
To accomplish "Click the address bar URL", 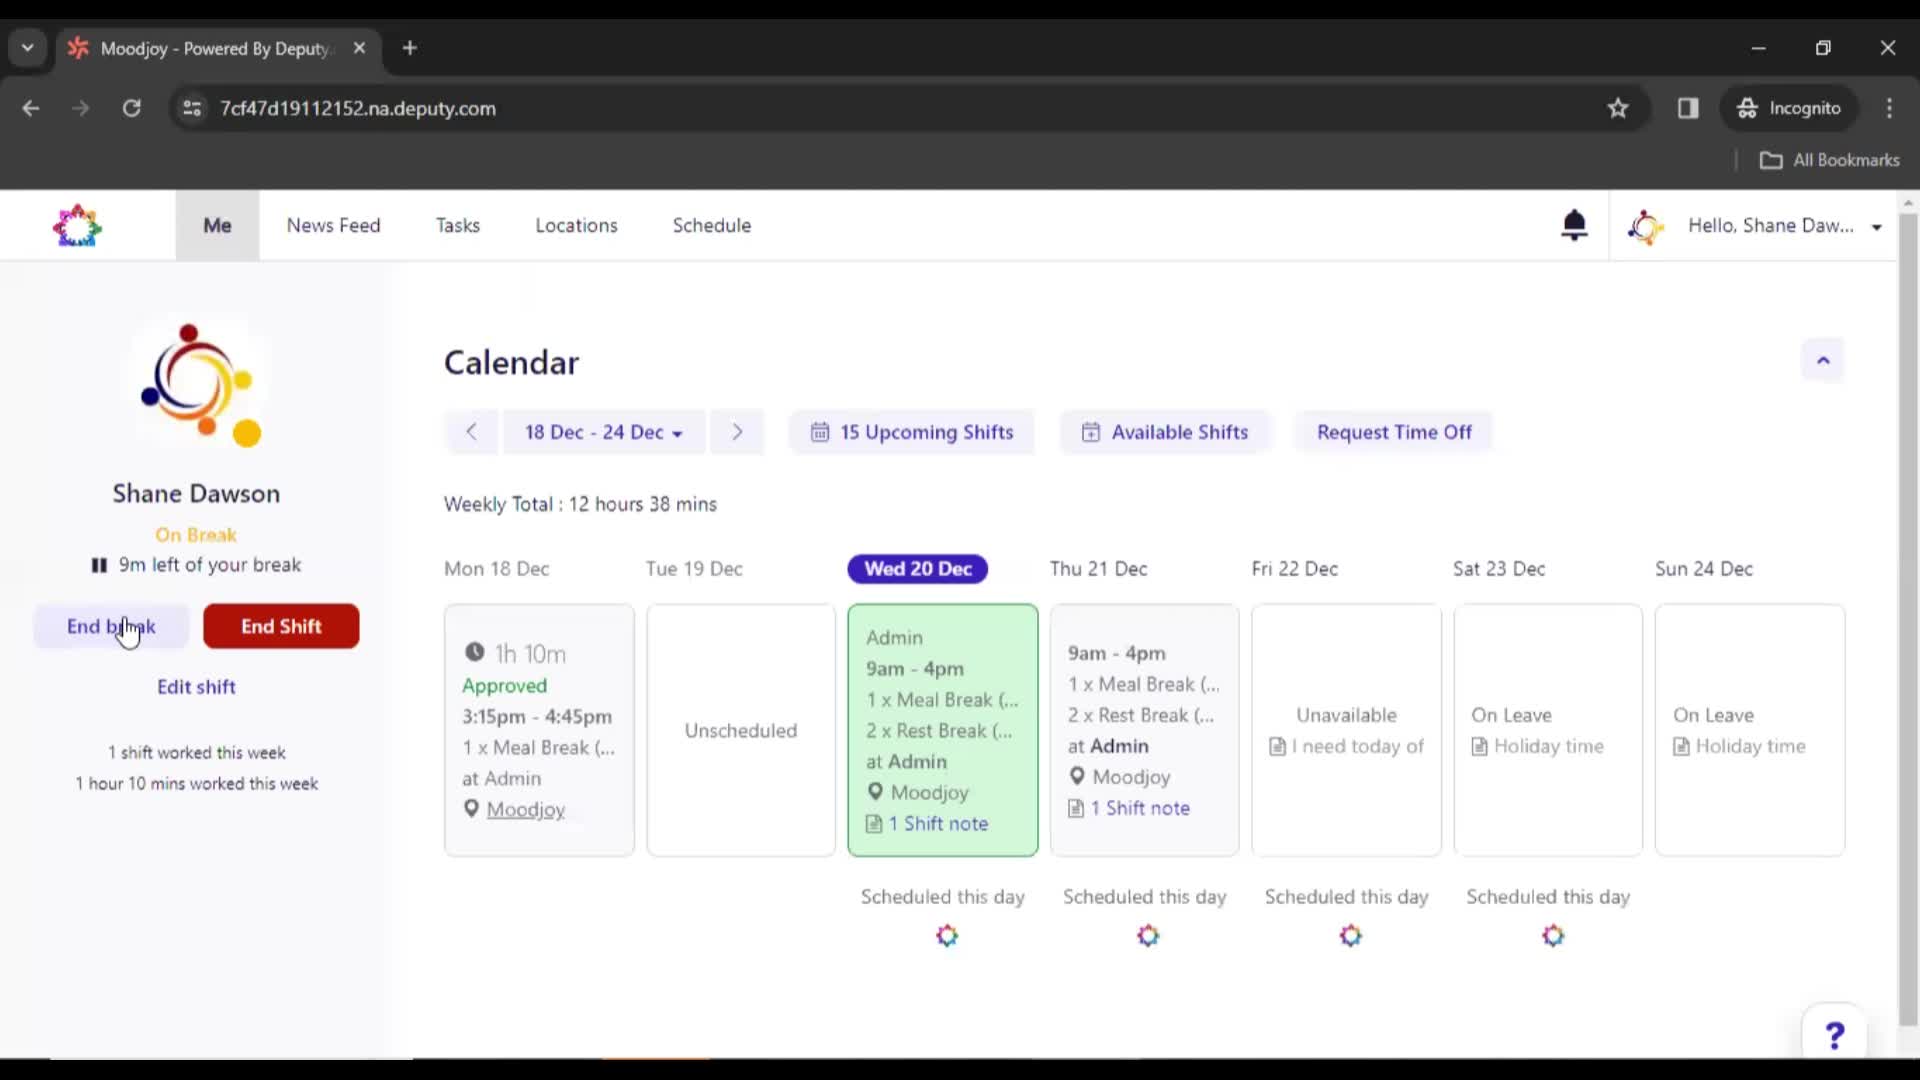I will point(358,108).
